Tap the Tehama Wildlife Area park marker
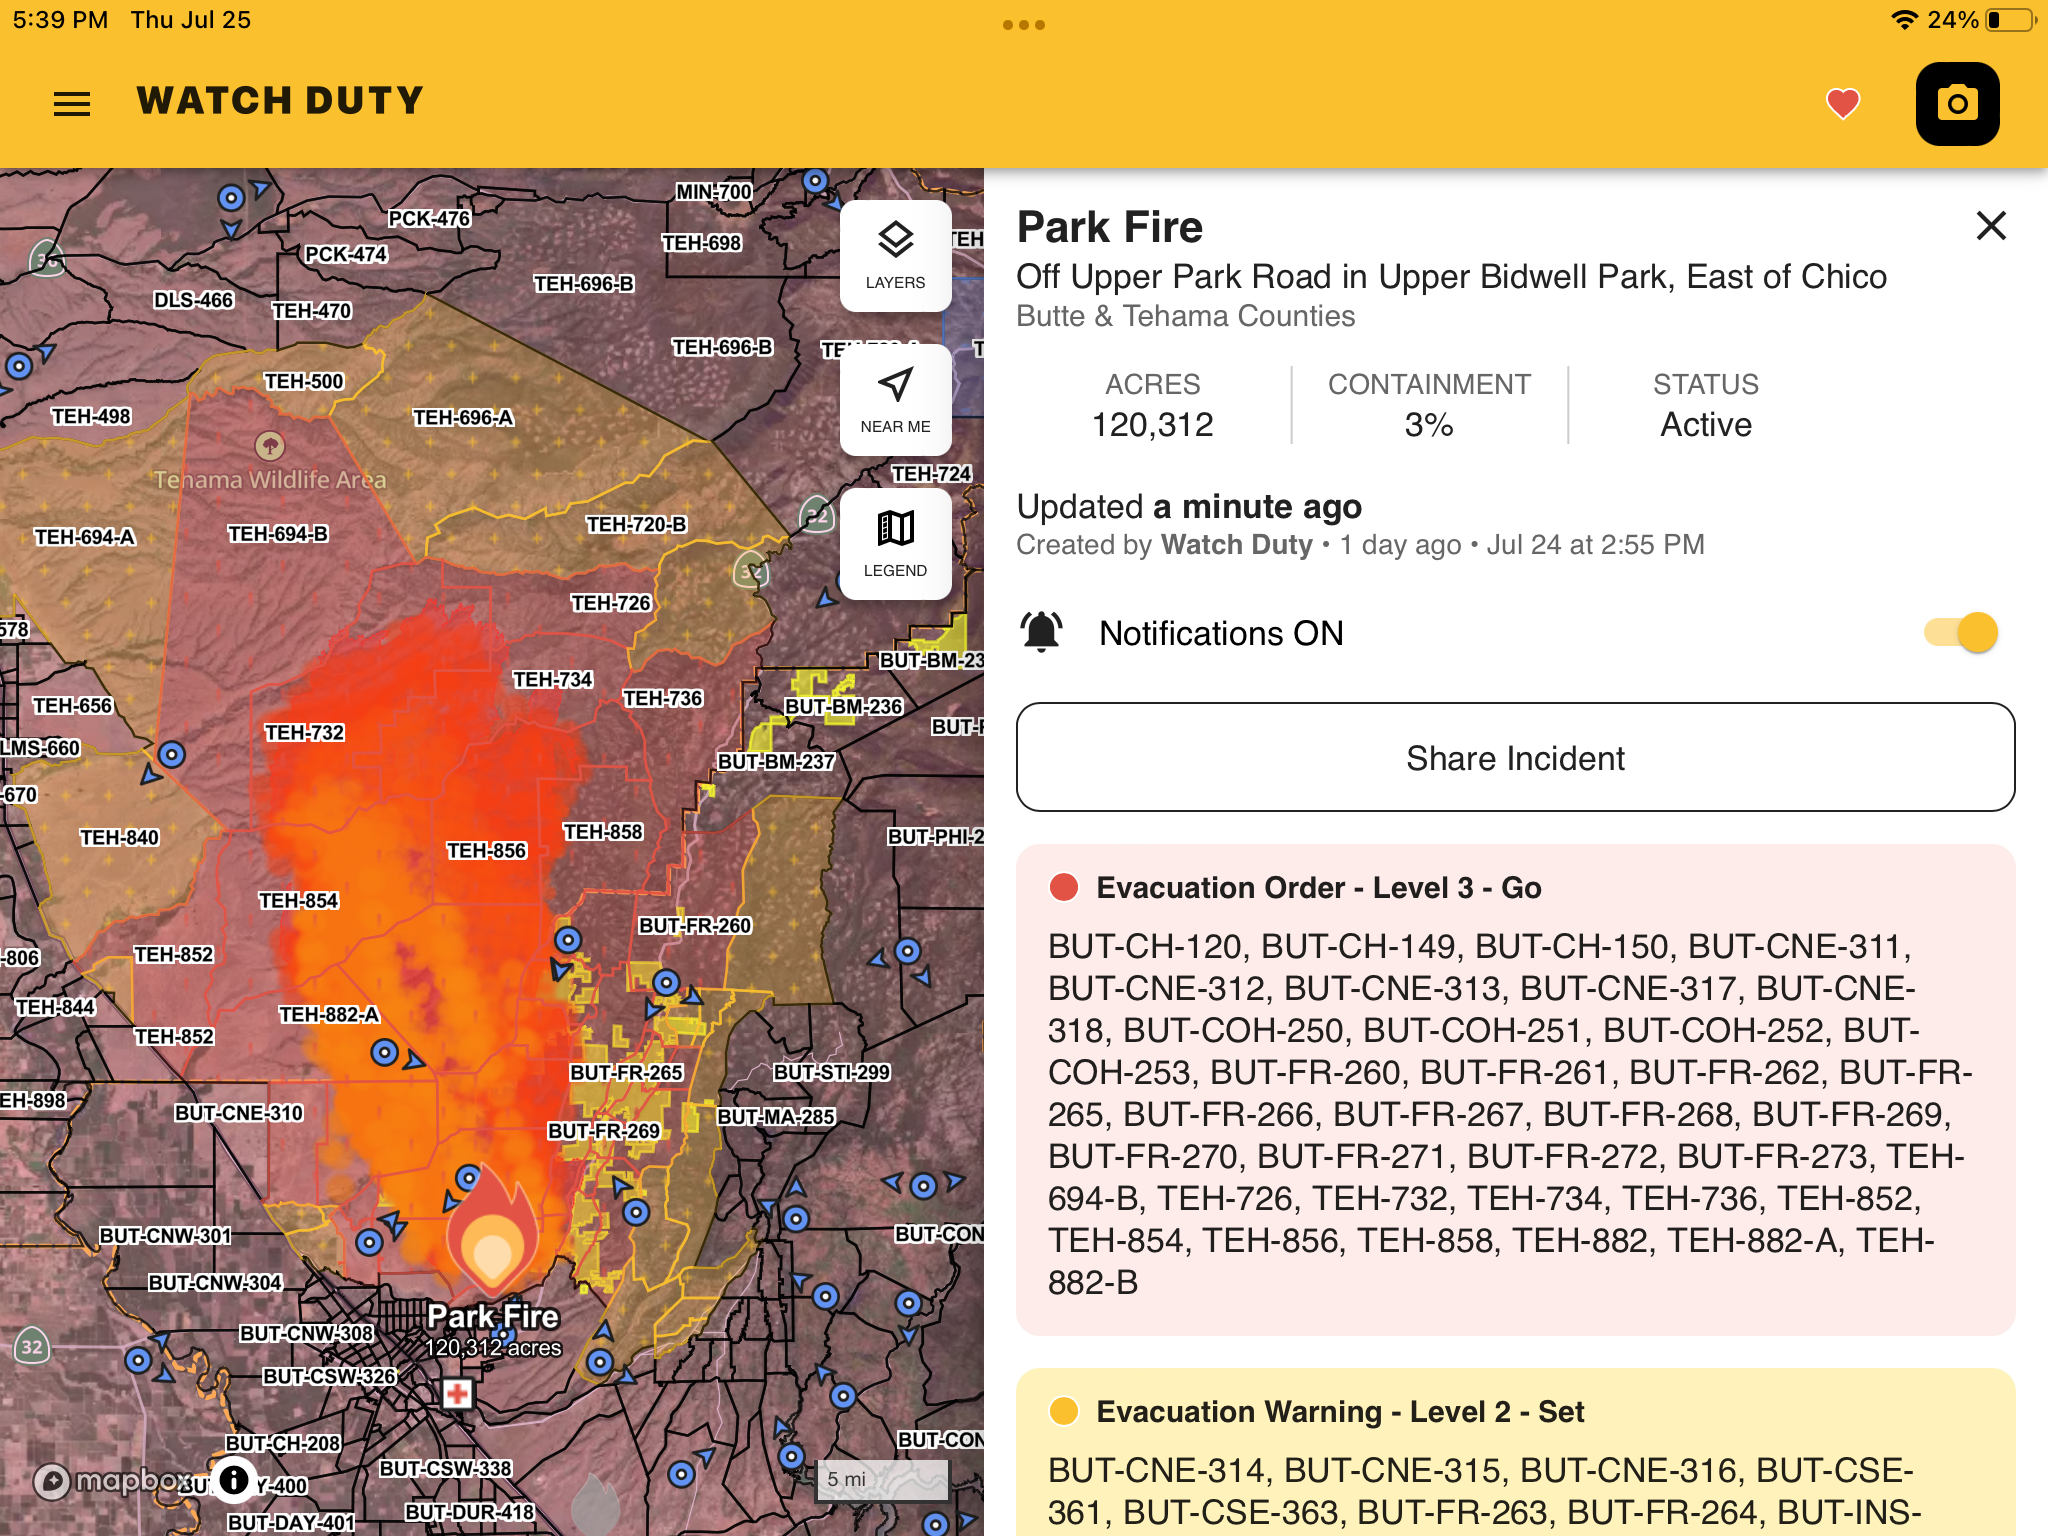This screenshot has height=1536, width=2048. pyautogui.click(x=269, y=445)
